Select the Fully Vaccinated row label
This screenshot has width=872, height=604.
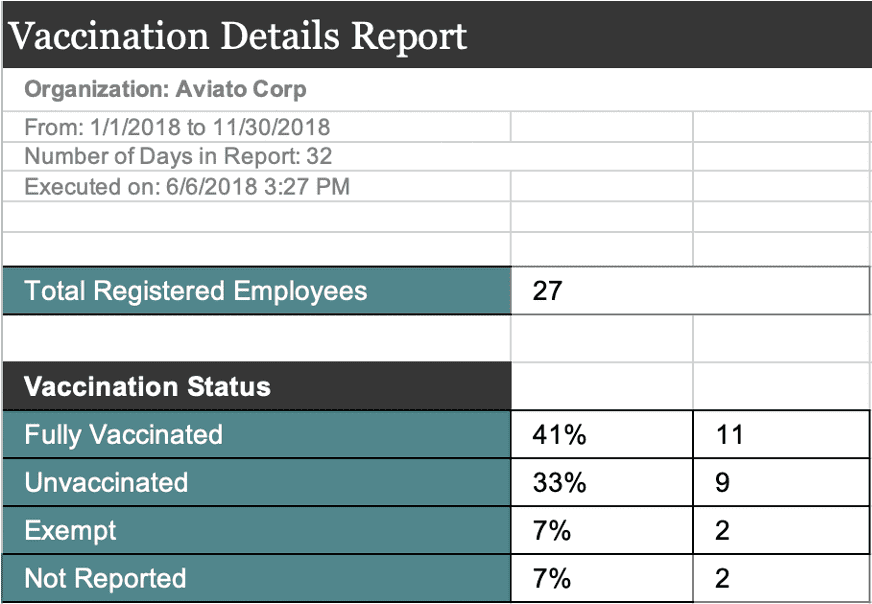pos(256,434)
